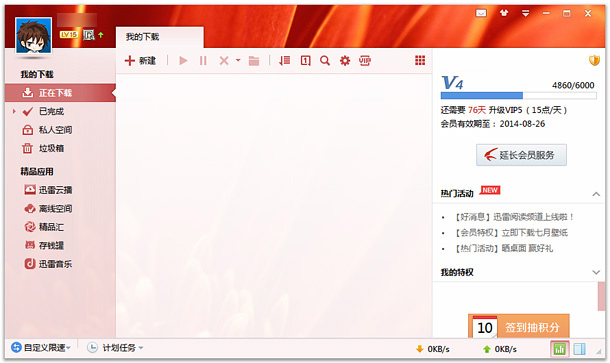Viewport: 610px width, 363px height.
Task: Open settings via the gear icon
Action: pyautogui.click(x=345, y=61)
